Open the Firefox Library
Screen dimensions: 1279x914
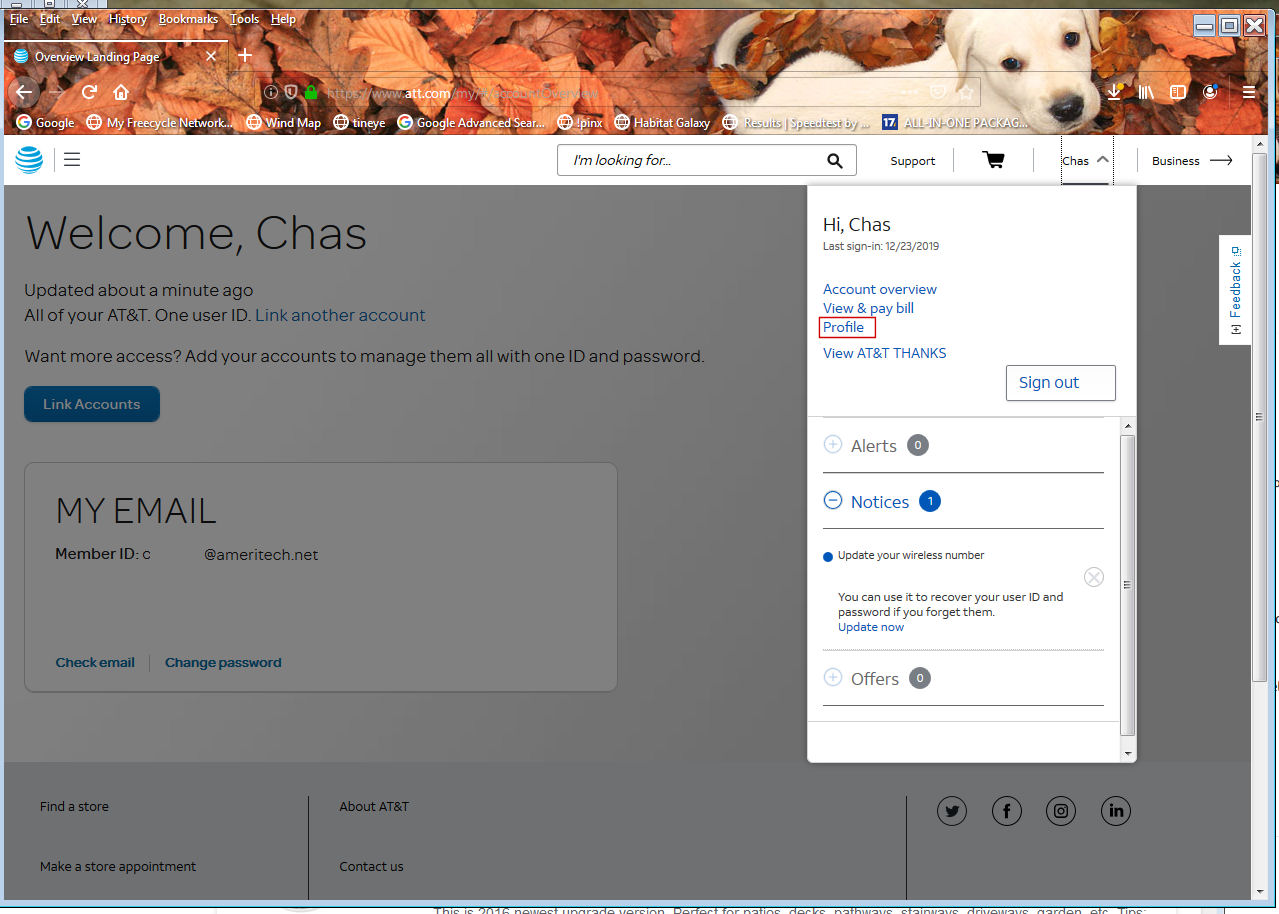click(x=1146, y=92)
